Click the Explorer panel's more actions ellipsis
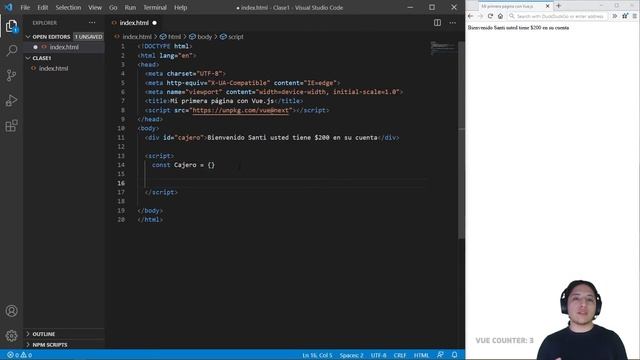Screen dimensions: 640x360 click(x=92, y=23)
